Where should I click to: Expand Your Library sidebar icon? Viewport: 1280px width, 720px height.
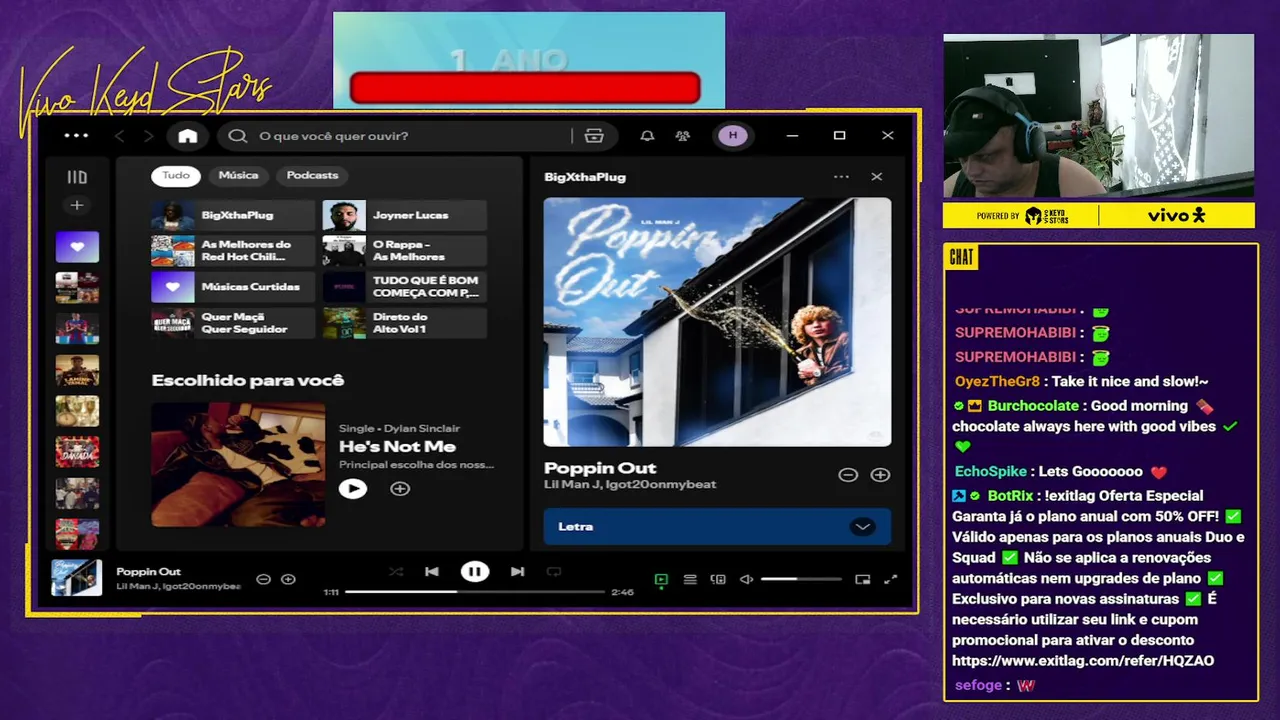click(77, 177)
